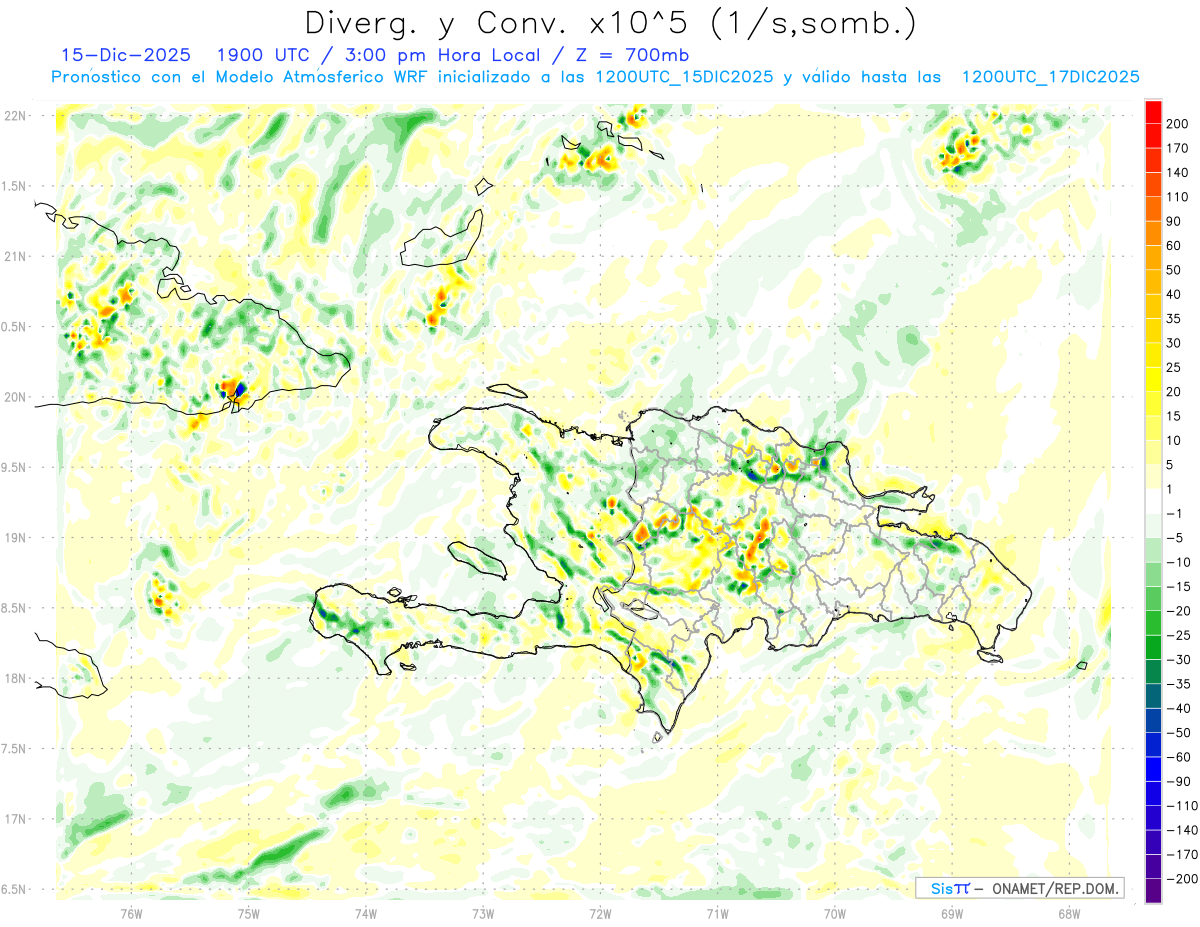Click the positive '1' color scale label
1200x927 pixels.
point(1171,489)
